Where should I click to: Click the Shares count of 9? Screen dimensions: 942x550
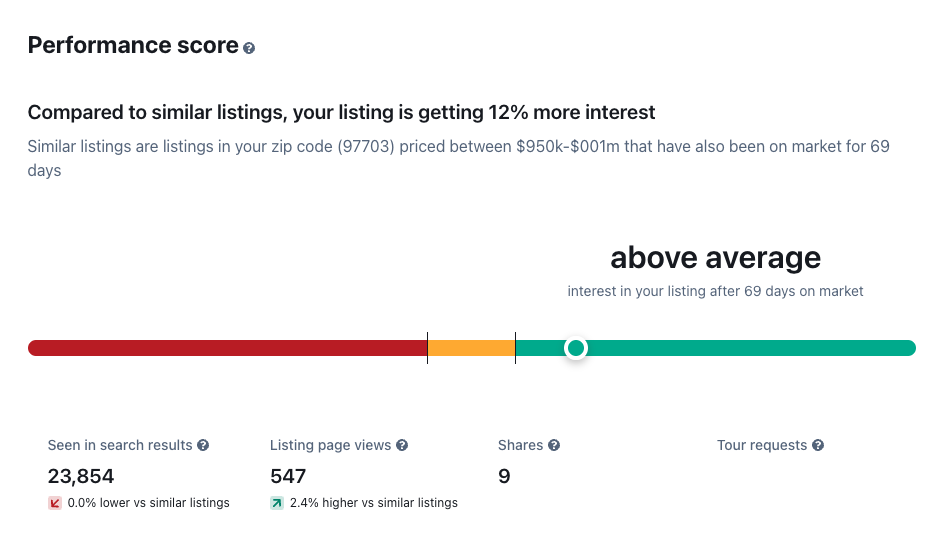[x=504, y=476]
